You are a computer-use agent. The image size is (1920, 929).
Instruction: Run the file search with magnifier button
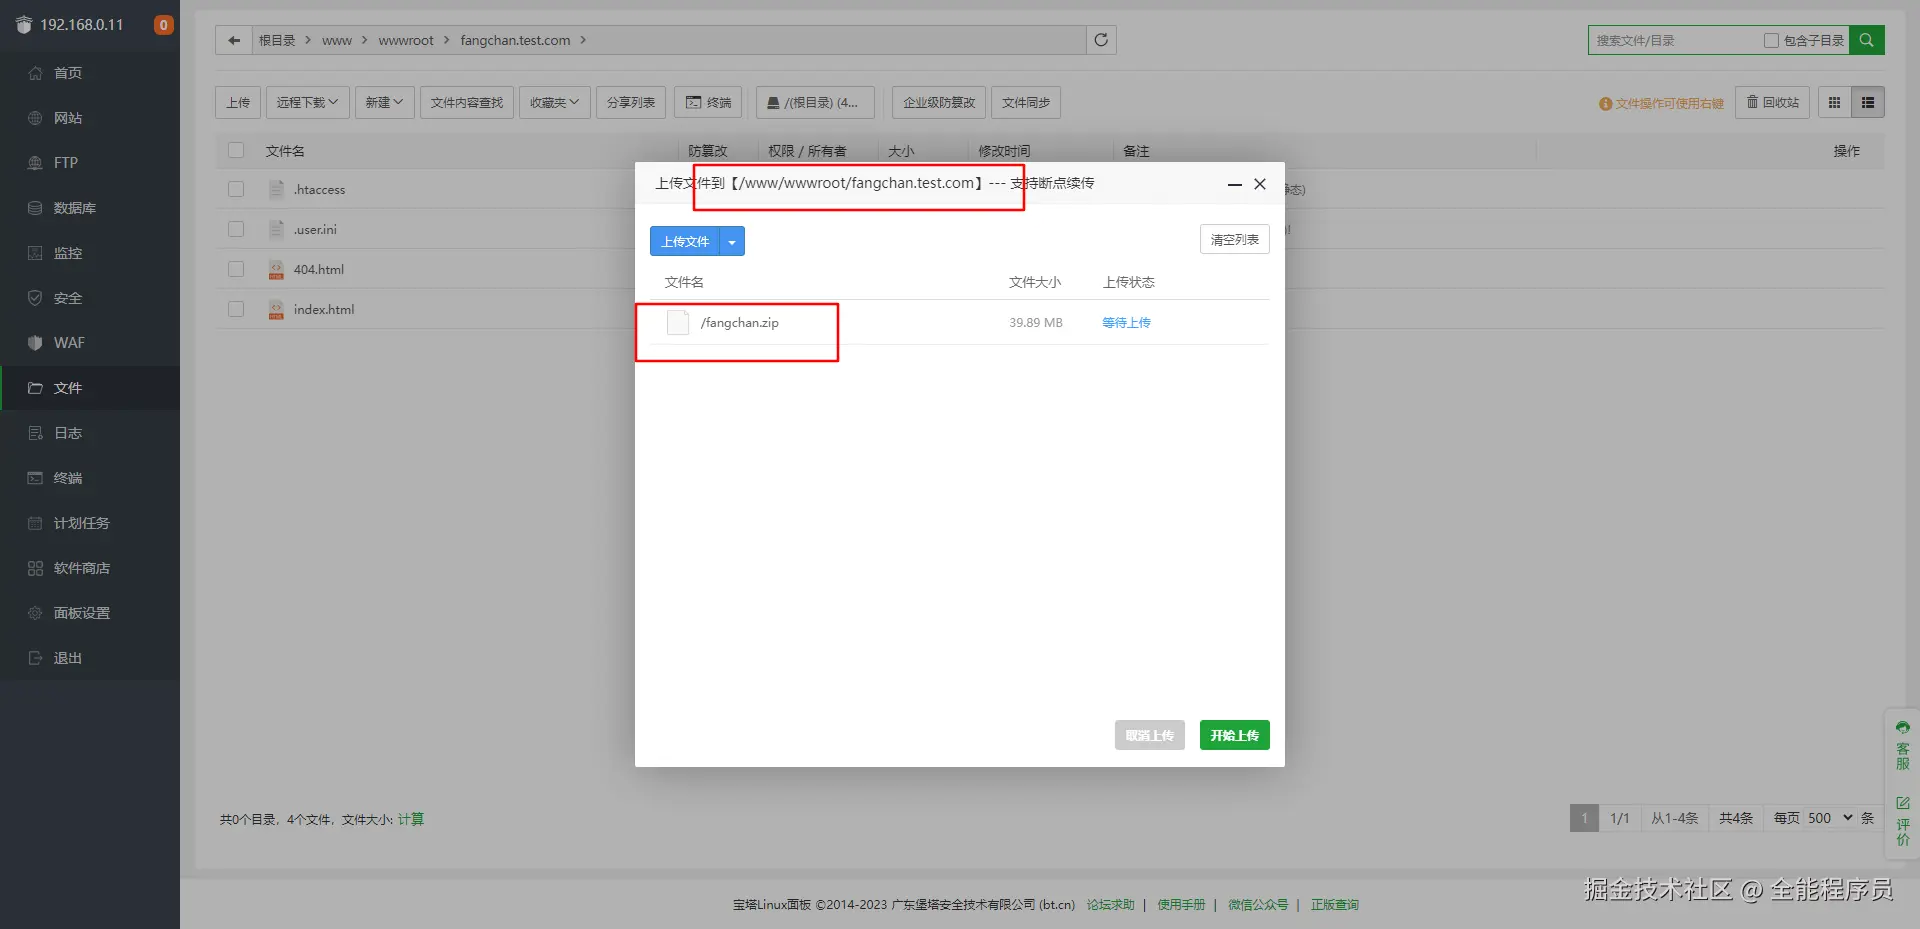point(1866,40)
